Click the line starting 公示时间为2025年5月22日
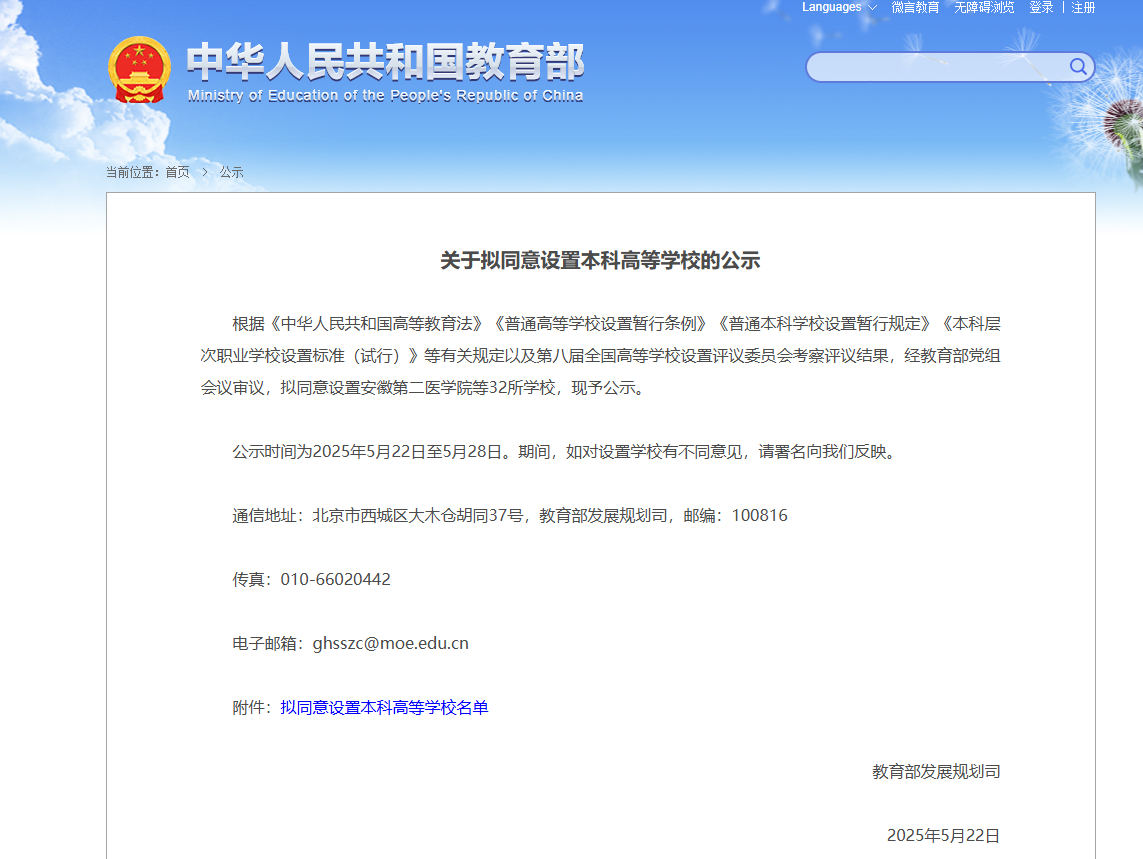 click(x=566, y=451)
